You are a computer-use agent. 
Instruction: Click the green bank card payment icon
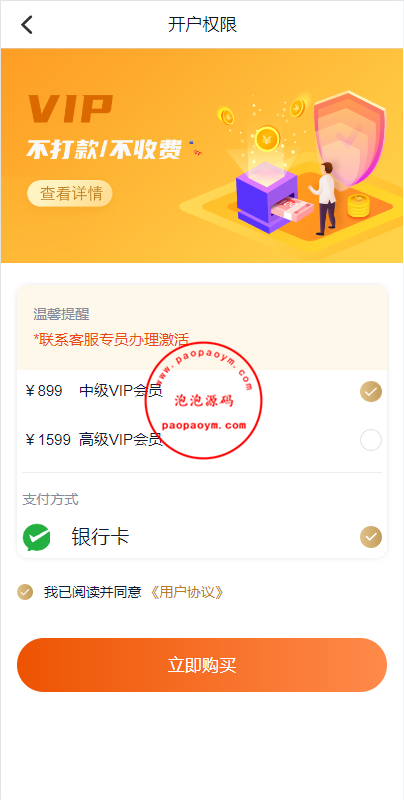[37, 537]
